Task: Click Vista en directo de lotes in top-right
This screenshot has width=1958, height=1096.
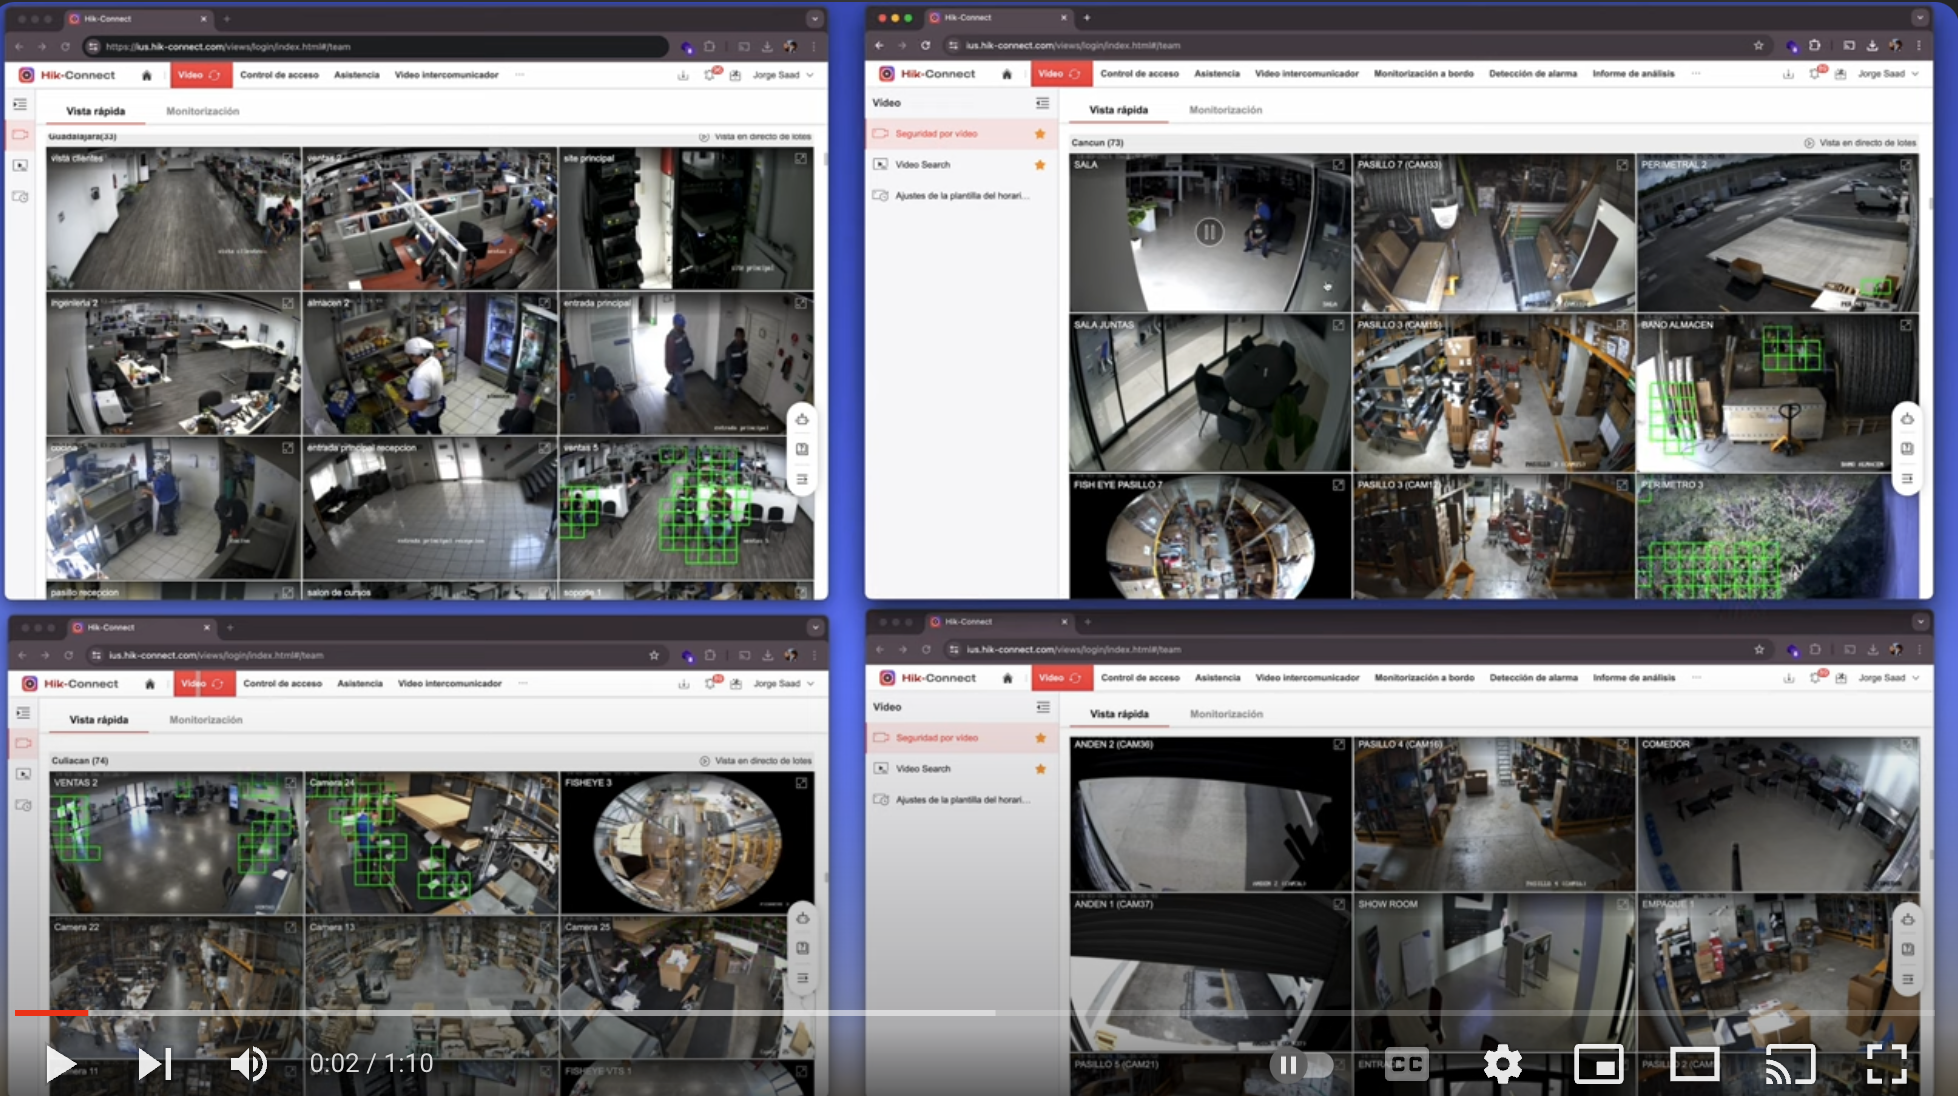Action: pos(1860,143)
